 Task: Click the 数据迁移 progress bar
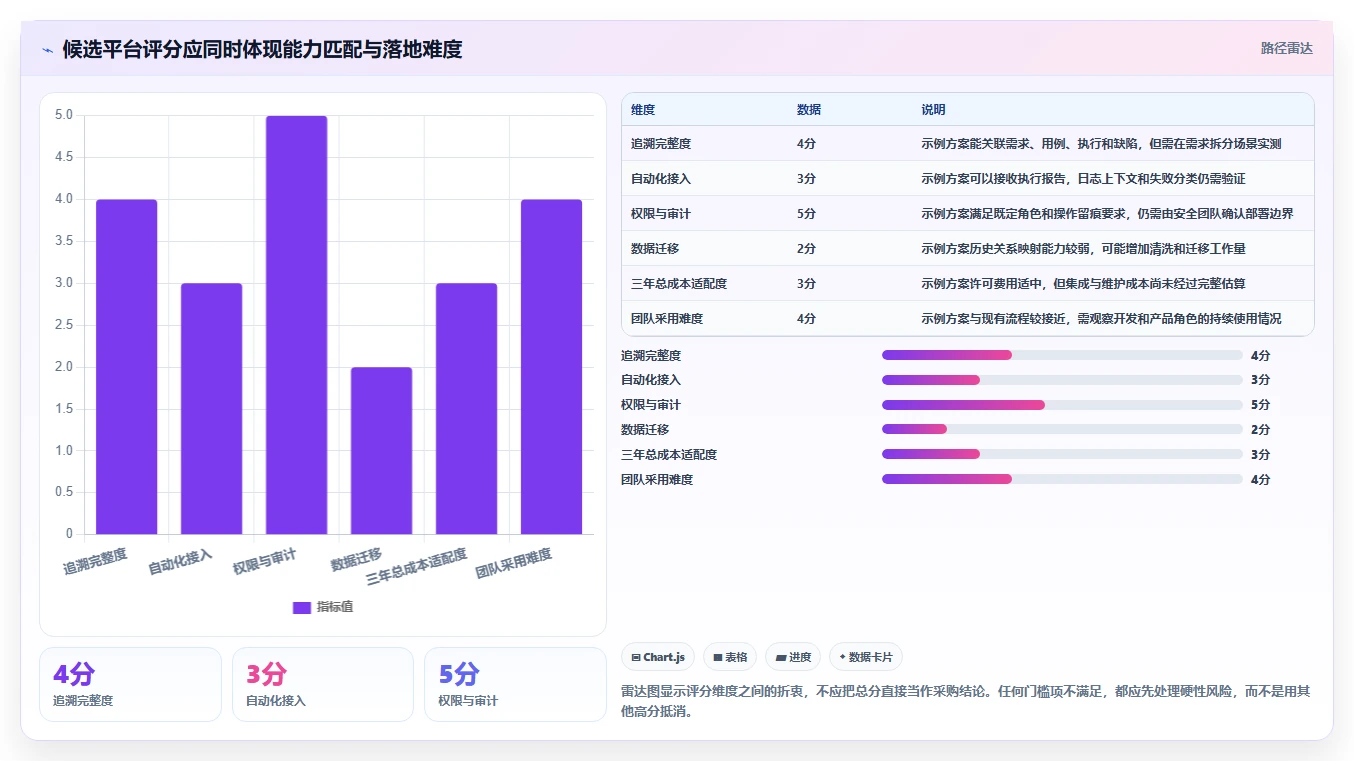(1062, 429)
